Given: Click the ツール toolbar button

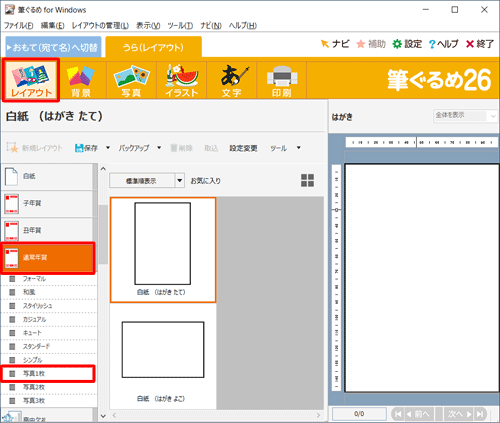Looking at the screenshot, I should click(x=278, y=148).
